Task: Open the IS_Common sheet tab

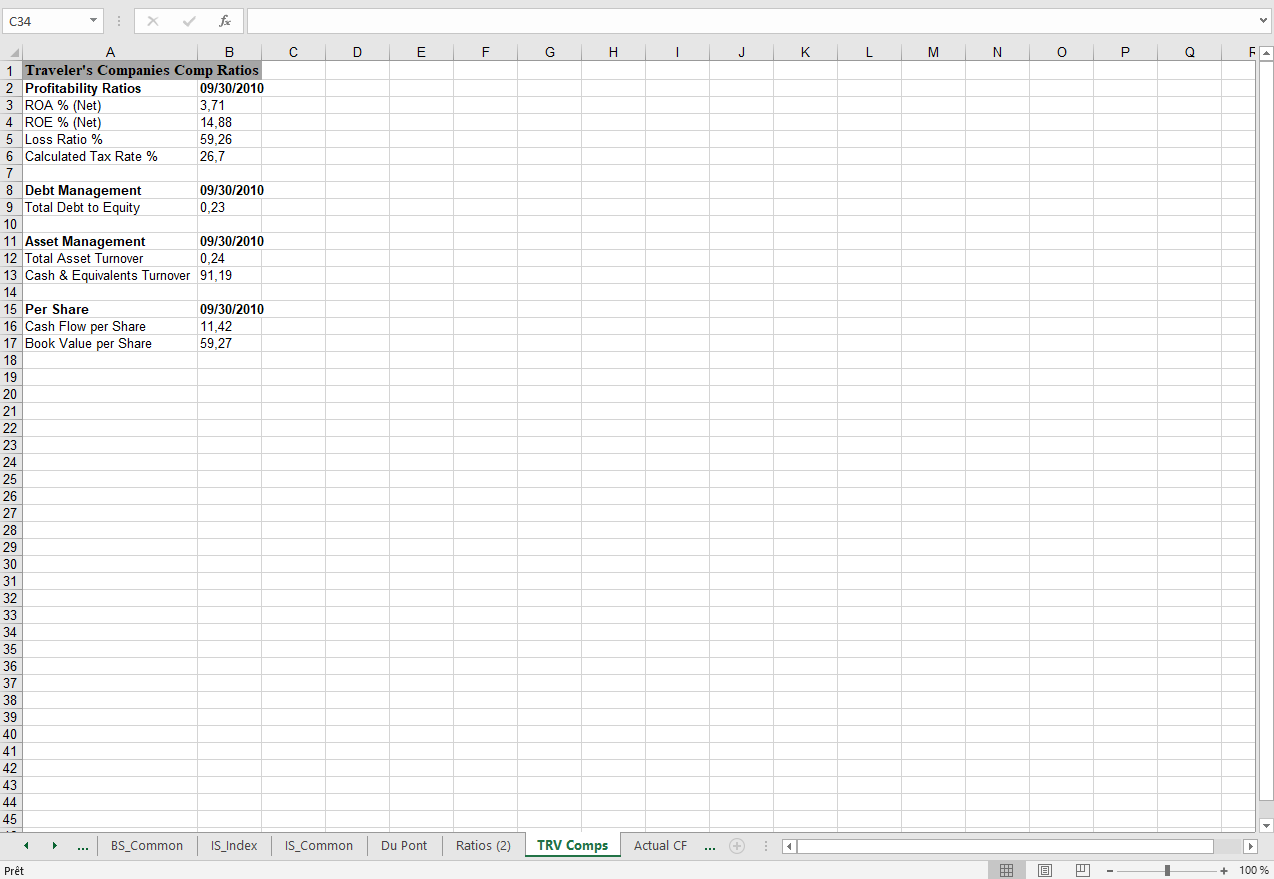Action: (319, 846)
